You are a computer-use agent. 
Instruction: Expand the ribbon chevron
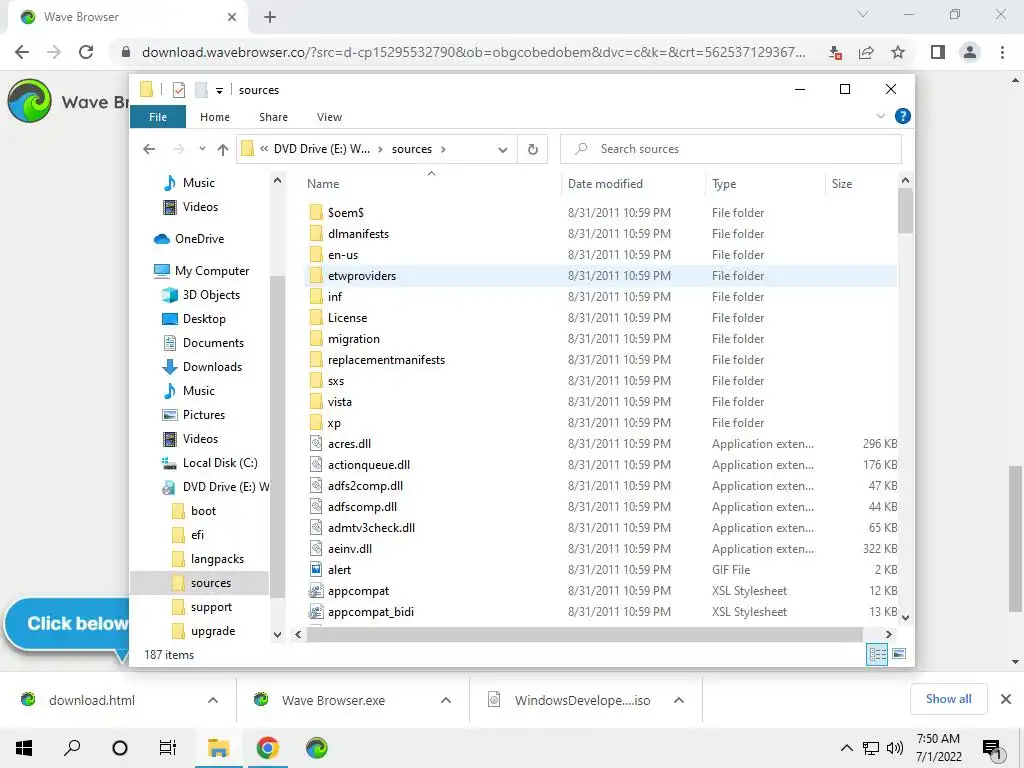(x=880, y=116)
